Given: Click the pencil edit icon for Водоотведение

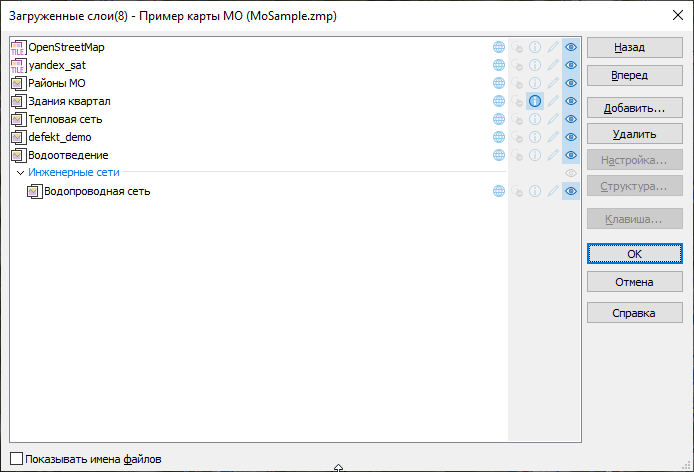Looking at the screenshot, I should click(553, 155).
